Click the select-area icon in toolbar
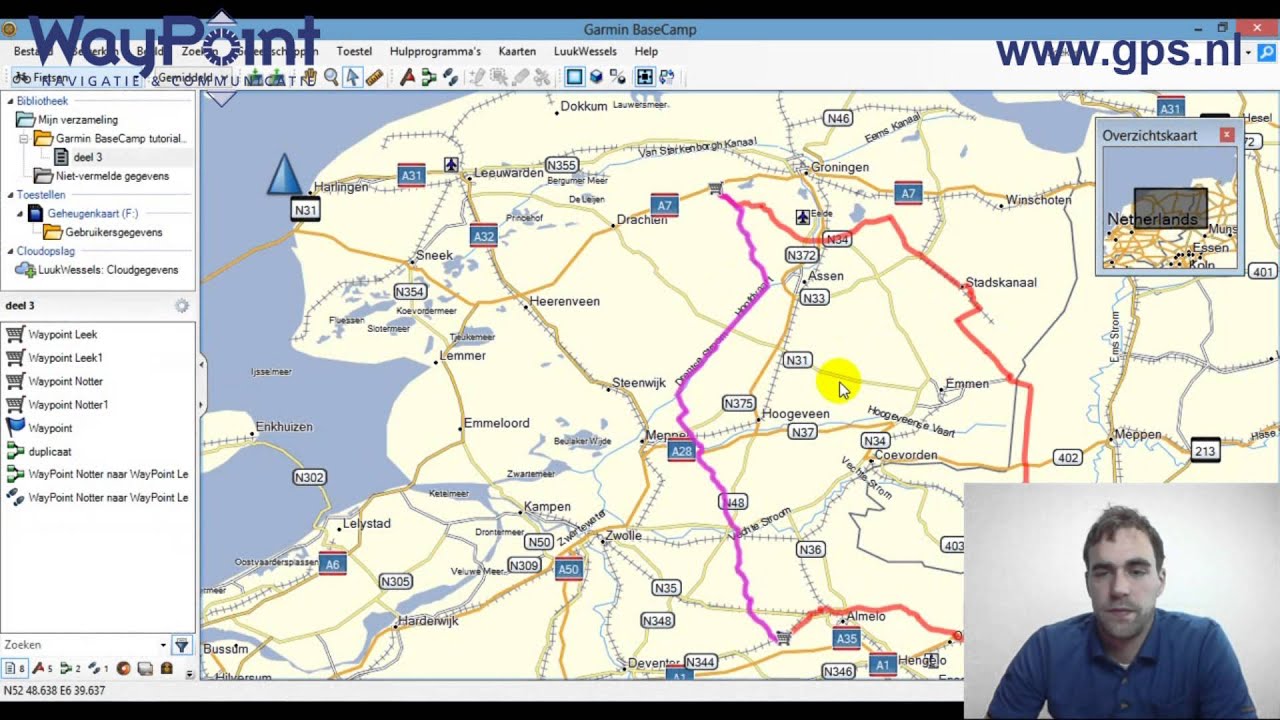Viewport: 1280px width, 720px height. (645, 77)
